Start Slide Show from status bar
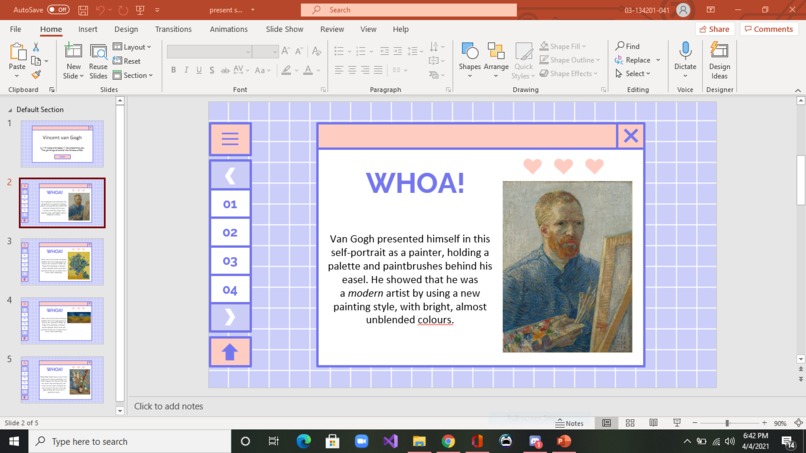 [676, 423]
